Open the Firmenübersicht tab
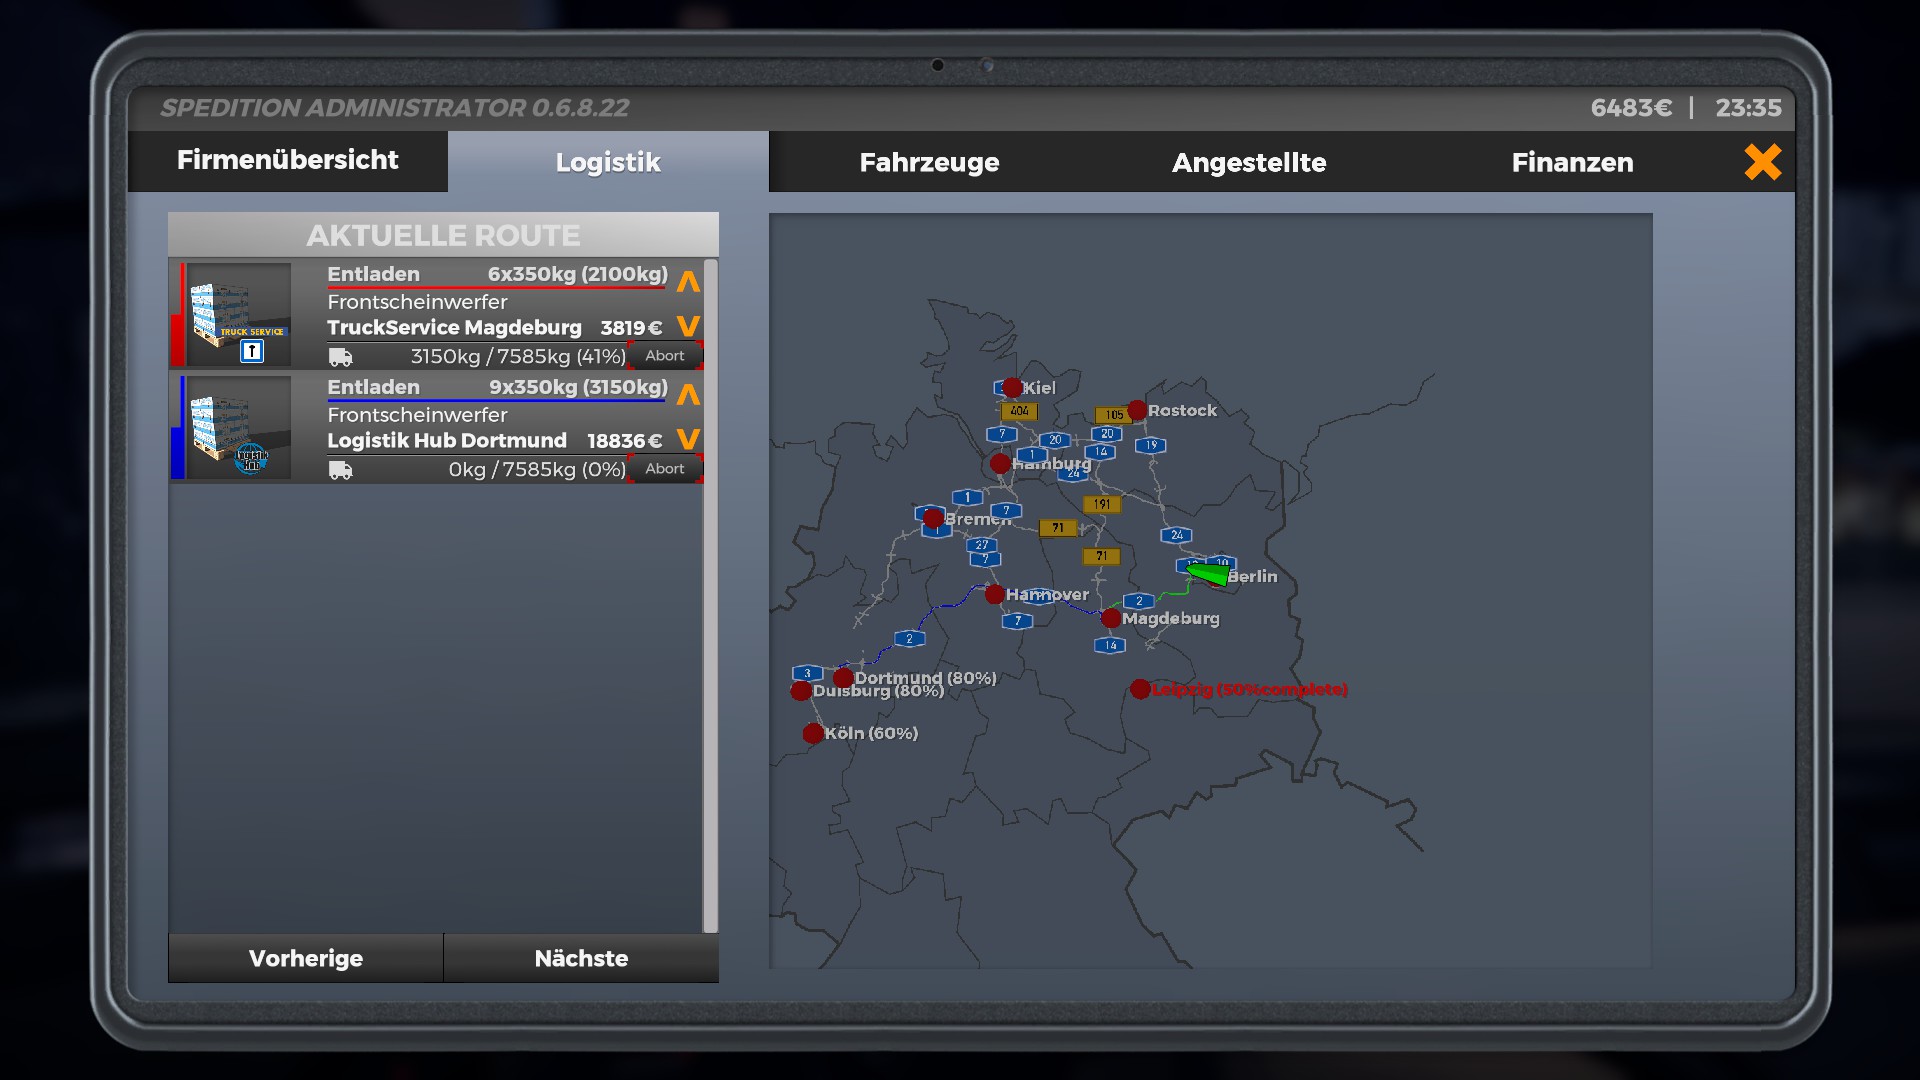Viewport: 1920px width, 1080px height. click(287, 160)
